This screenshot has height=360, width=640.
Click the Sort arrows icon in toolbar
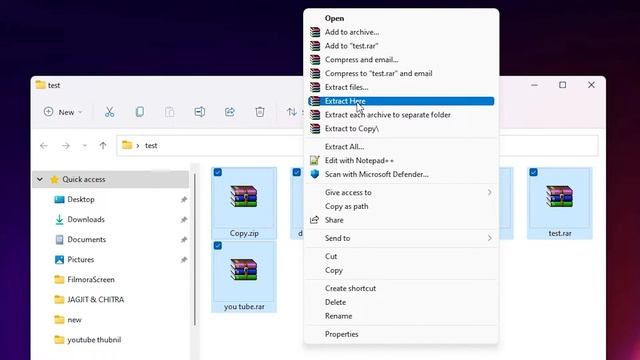[x=291, y=112]
